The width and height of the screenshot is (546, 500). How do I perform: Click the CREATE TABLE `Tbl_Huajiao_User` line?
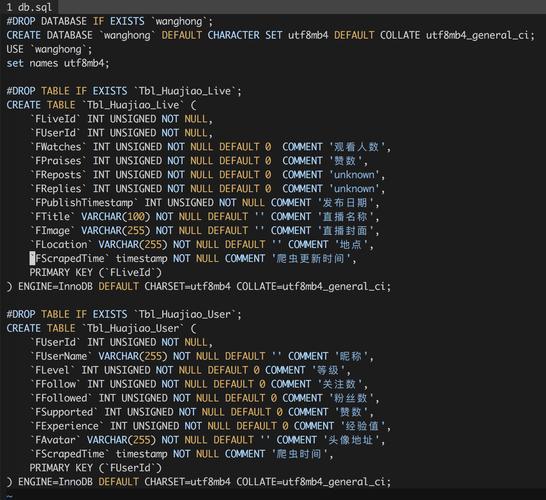pyautogui.click(x=101, y=328)
